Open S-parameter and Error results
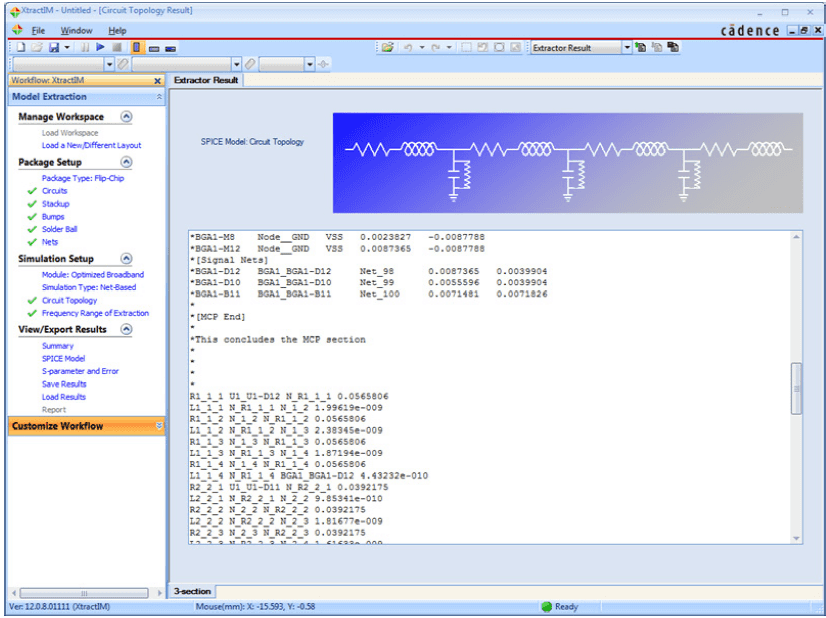Viewport: 826px width, 618px height. (81, 371)
